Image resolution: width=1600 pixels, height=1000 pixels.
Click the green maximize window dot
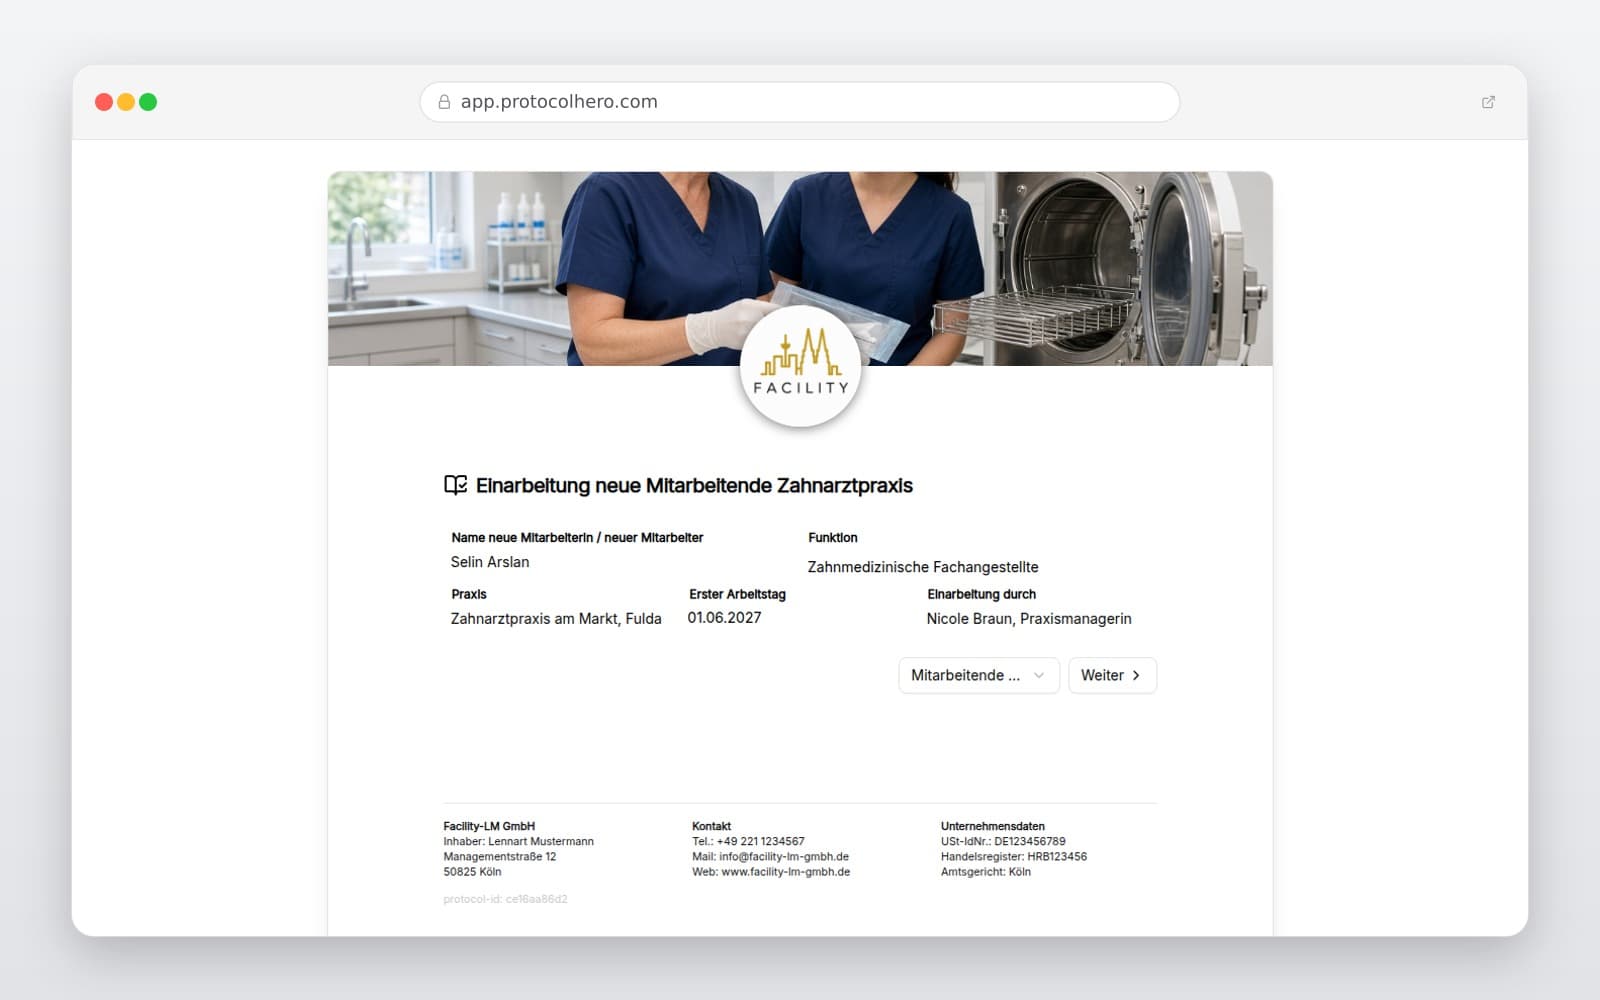[148, 102]
